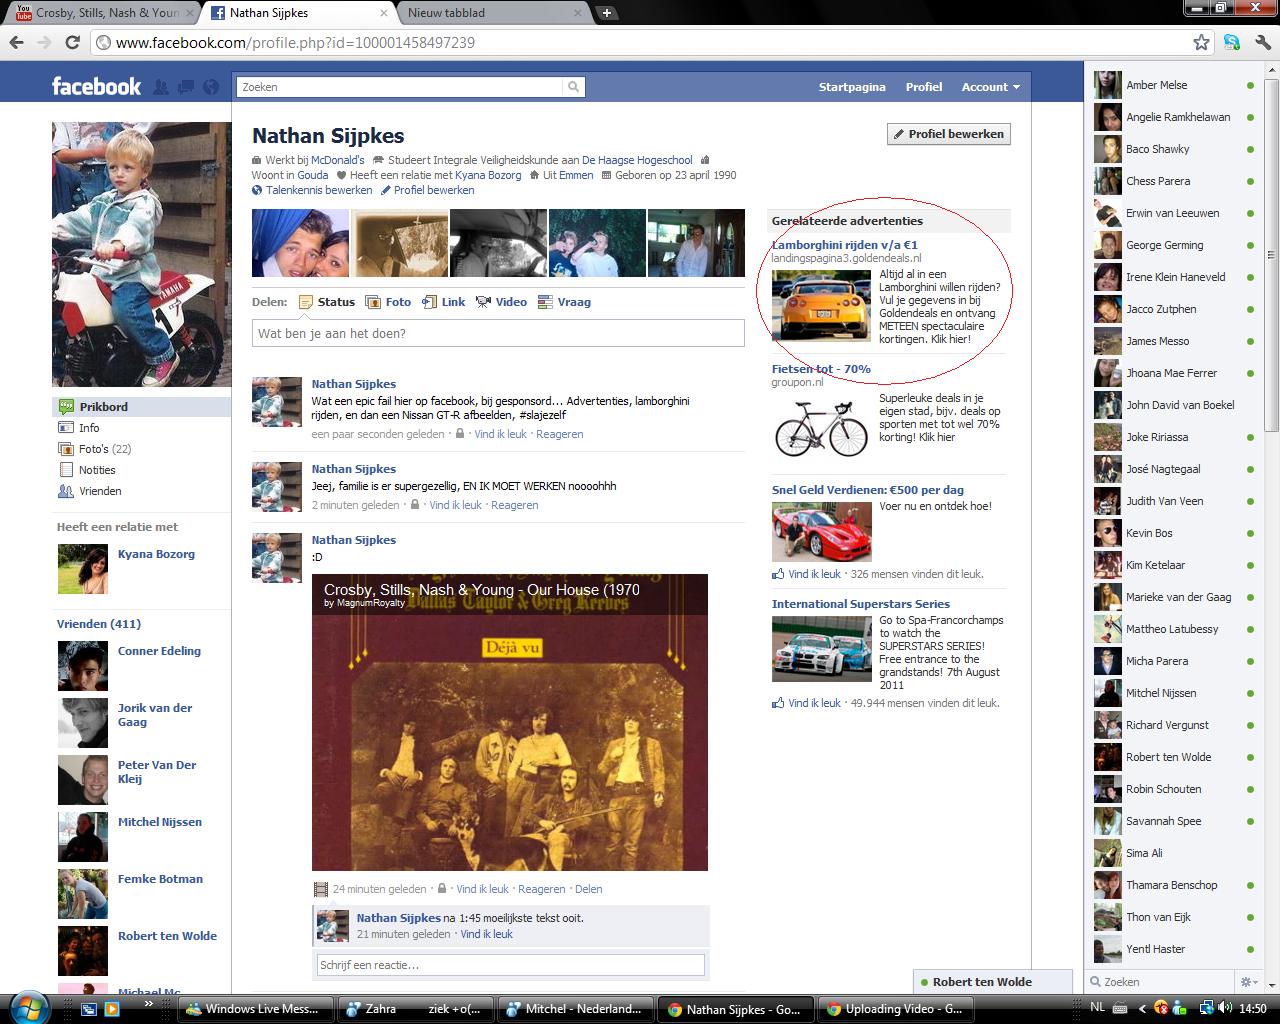Open Robert ten Wolde chat tab
The image size is (1280, 1024).
tap(993, 982)
